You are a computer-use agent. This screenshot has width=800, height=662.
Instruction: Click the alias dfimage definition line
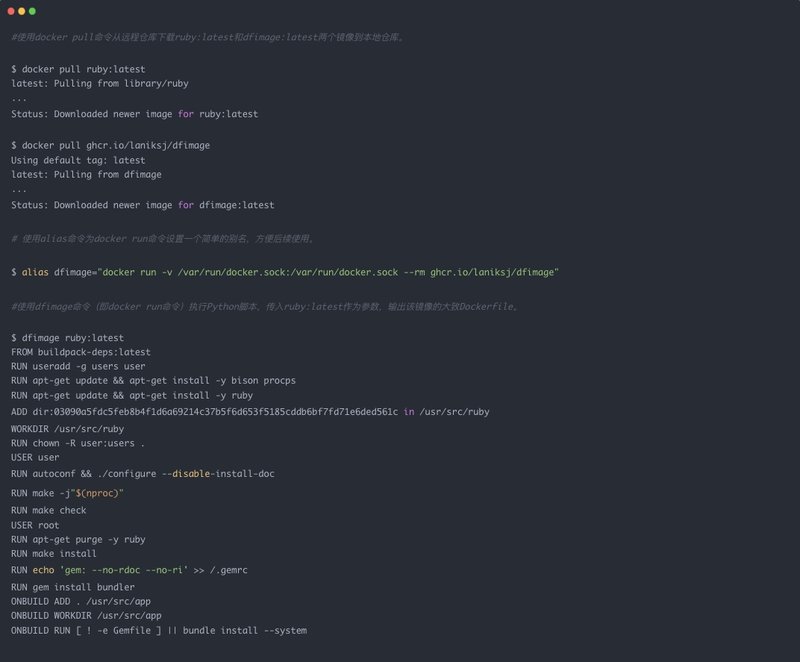tap(284, 272)
